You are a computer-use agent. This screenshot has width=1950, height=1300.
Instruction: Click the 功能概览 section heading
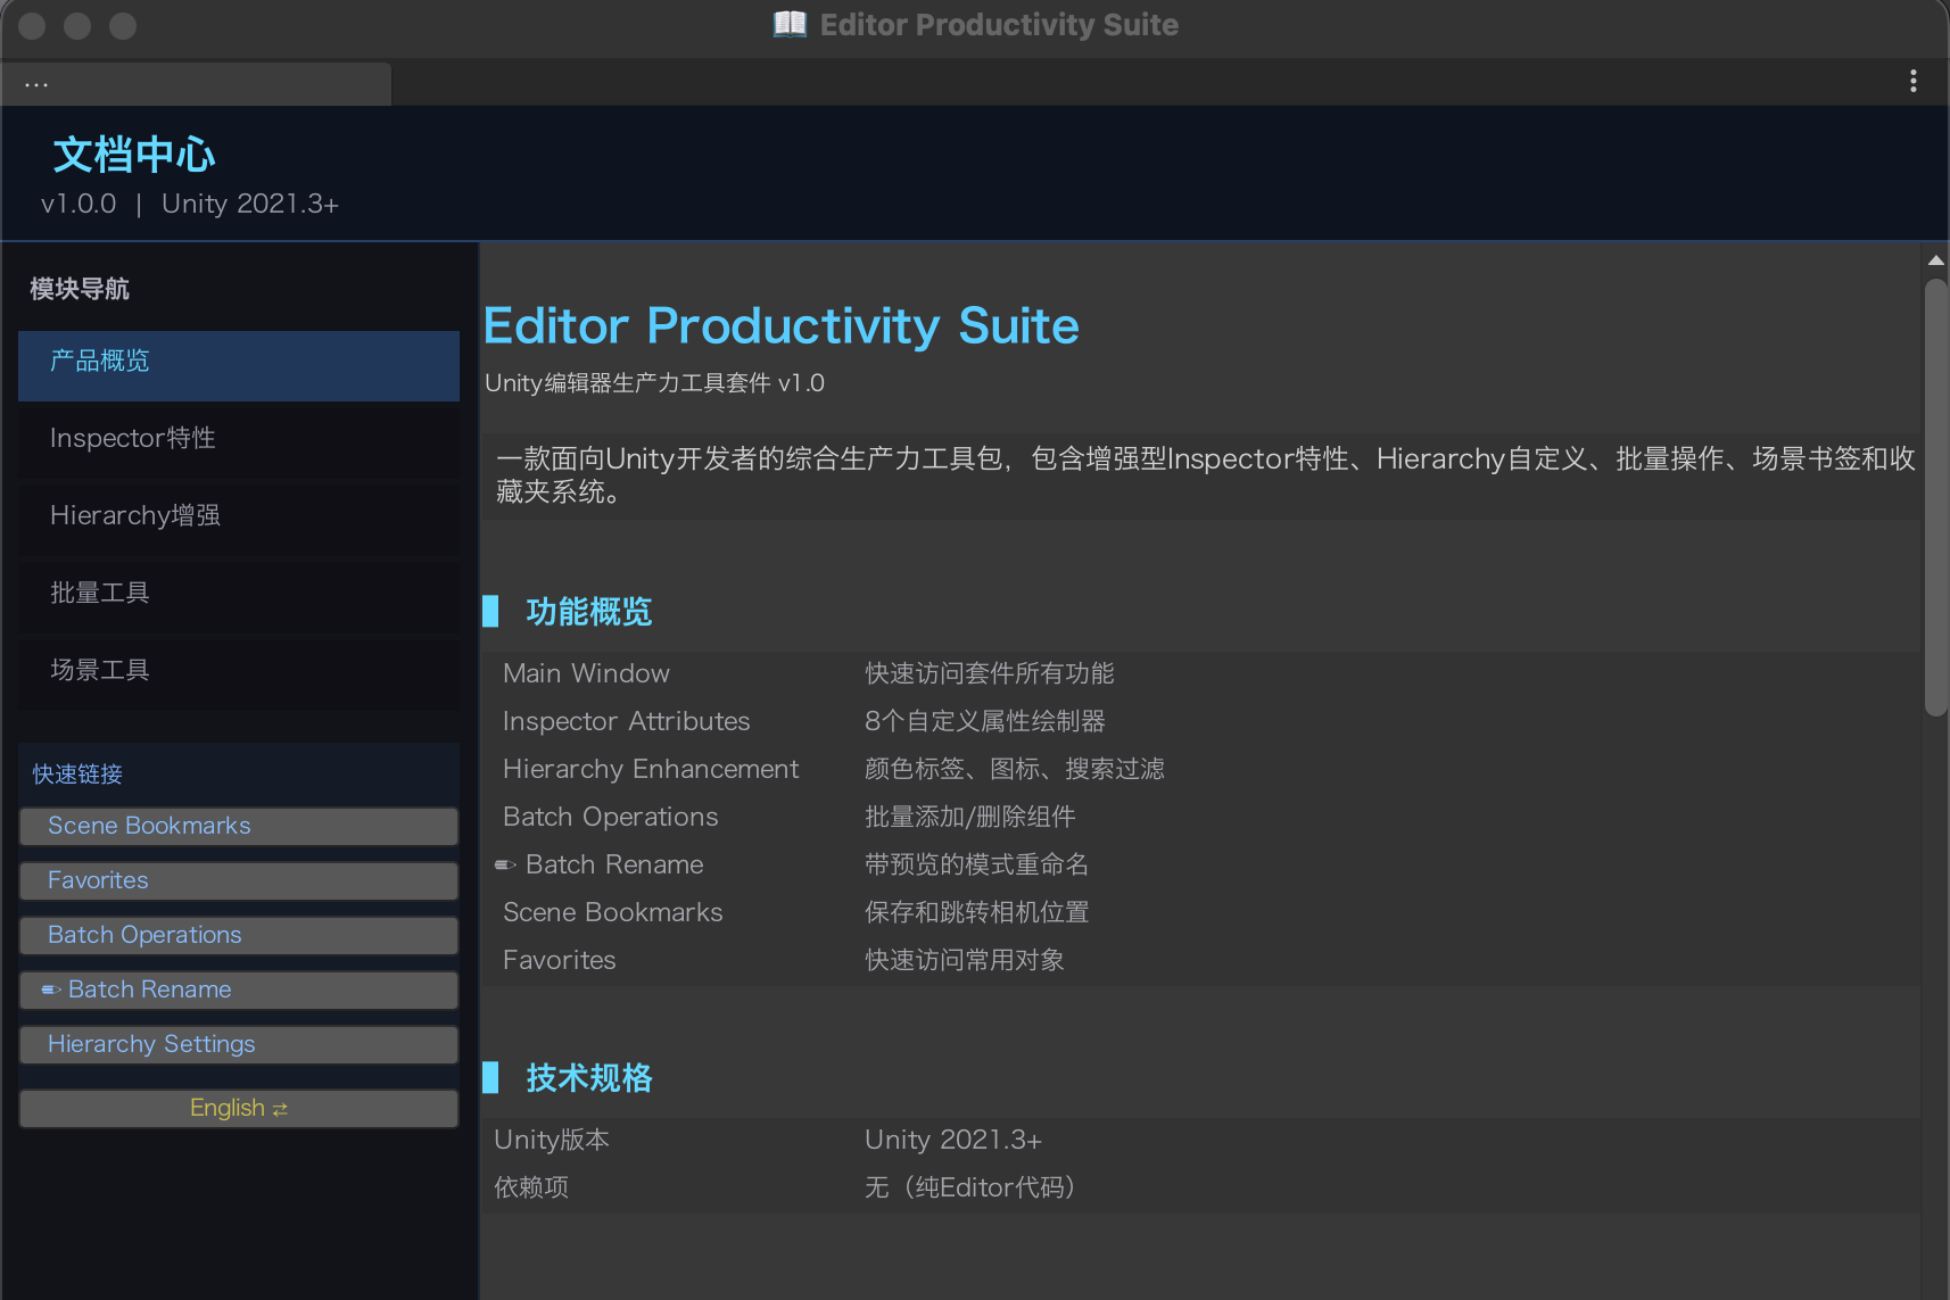coord(589,612)
